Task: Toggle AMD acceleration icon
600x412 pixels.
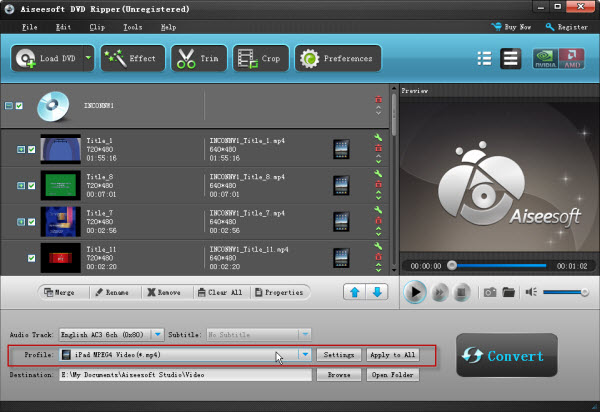Action: (572, 59)
